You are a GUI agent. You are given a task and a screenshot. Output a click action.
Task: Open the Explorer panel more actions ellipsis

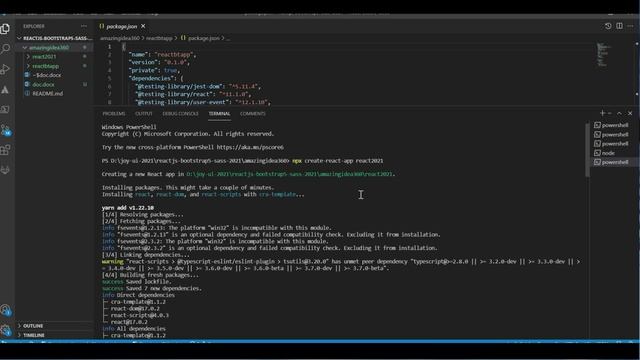(84, 26)
